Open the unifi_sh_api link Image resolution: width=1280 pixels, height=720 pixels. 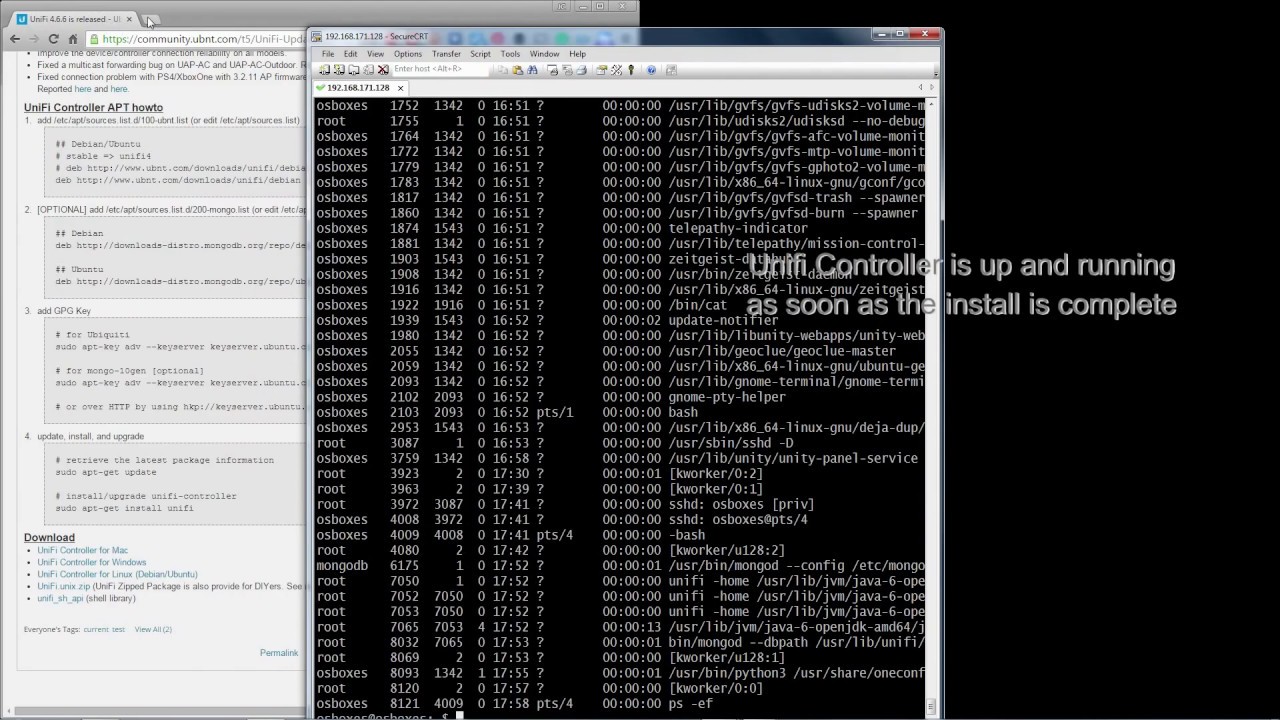(60, 598)
